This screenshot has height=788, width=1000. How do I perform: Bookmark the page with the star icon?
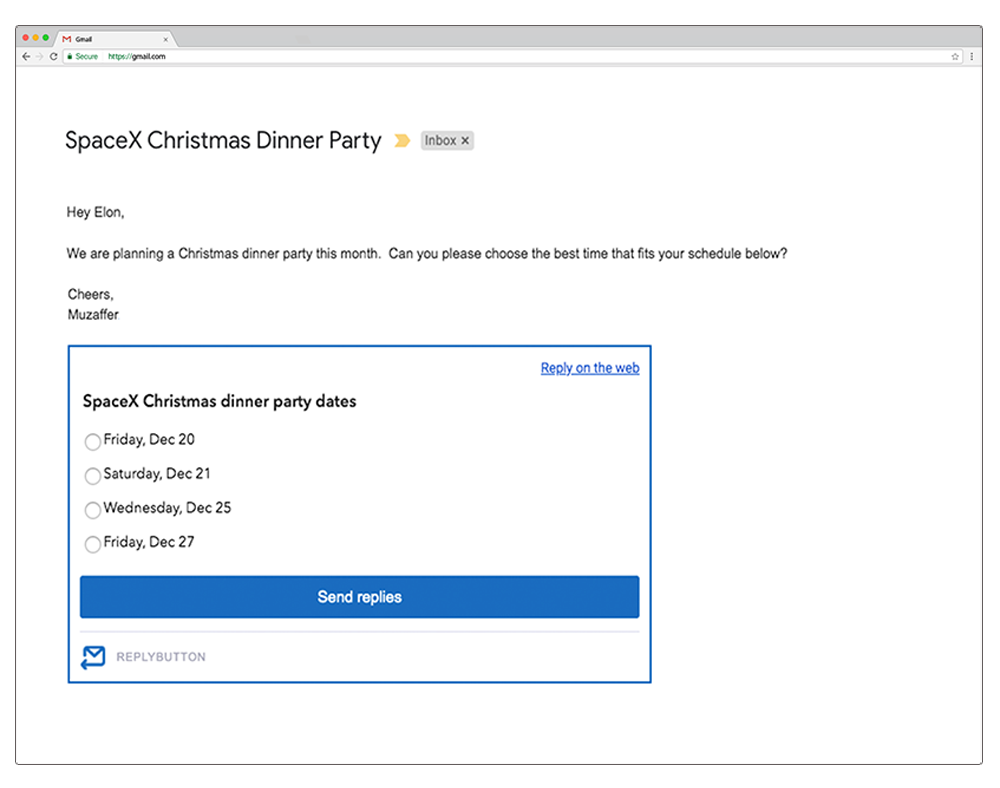click(955, 57)
